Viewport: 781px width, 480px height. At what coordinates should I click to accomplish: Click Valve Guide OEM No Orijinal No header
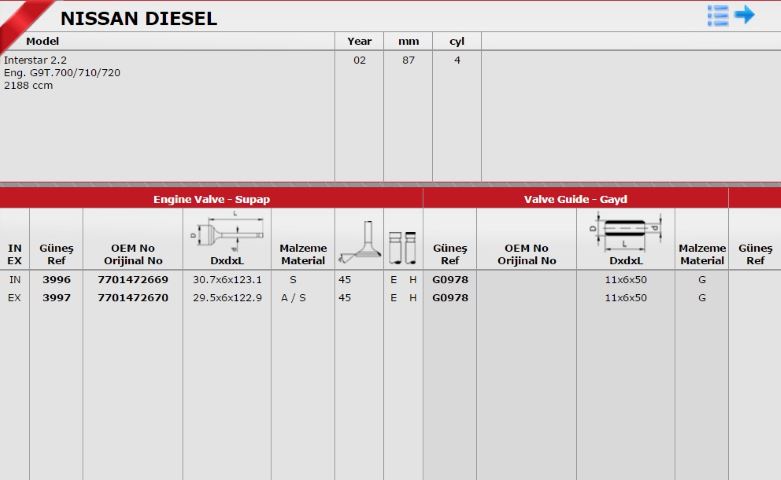(526, 254)
